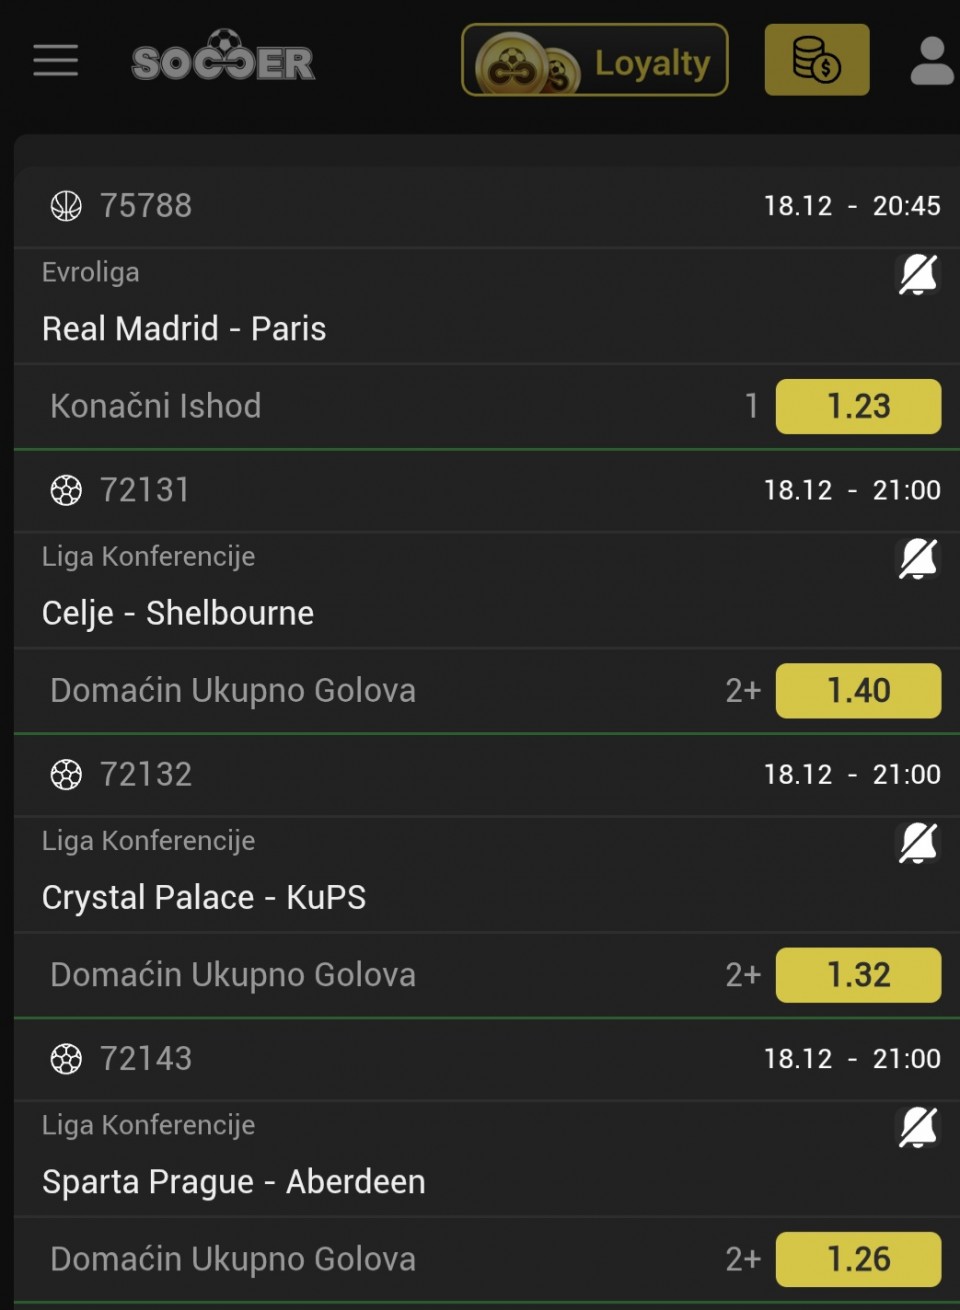Click the basketball icon beside 75788
The image size is (960, 1310).
pyautogui.click(x=66, y=206)
